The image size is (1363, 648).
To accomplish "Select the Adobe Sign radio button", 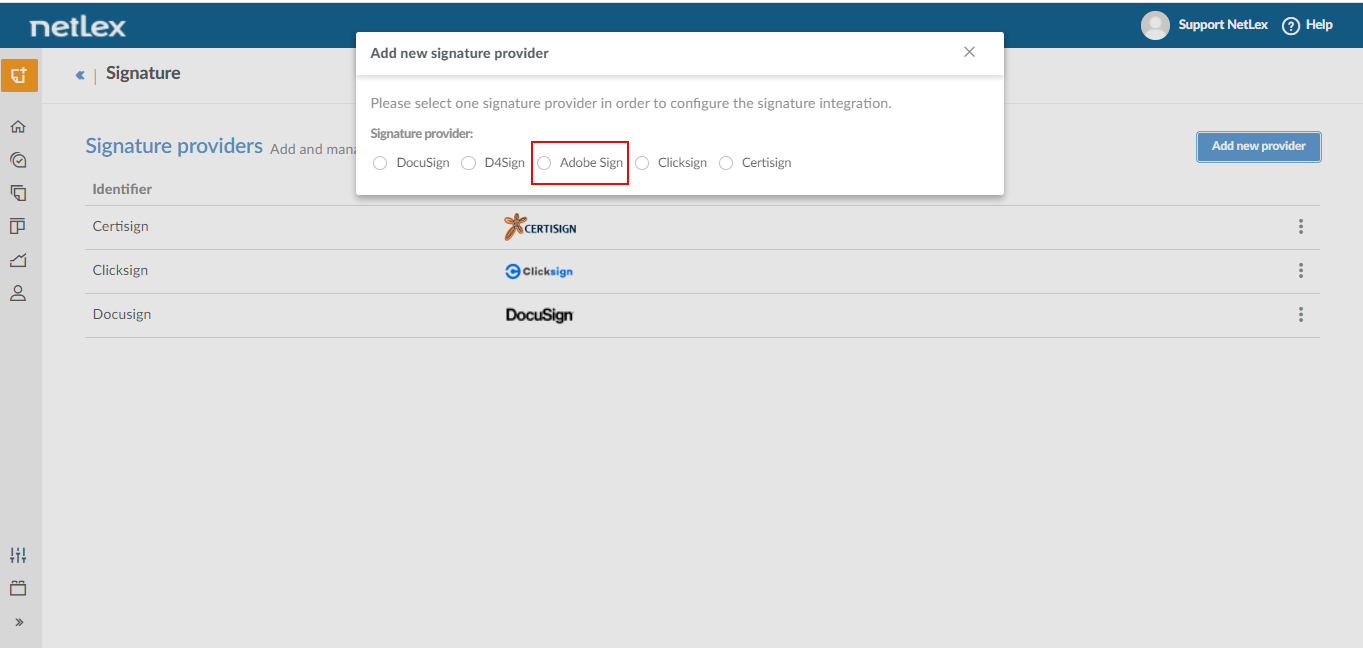I will (x=544, y=163).
